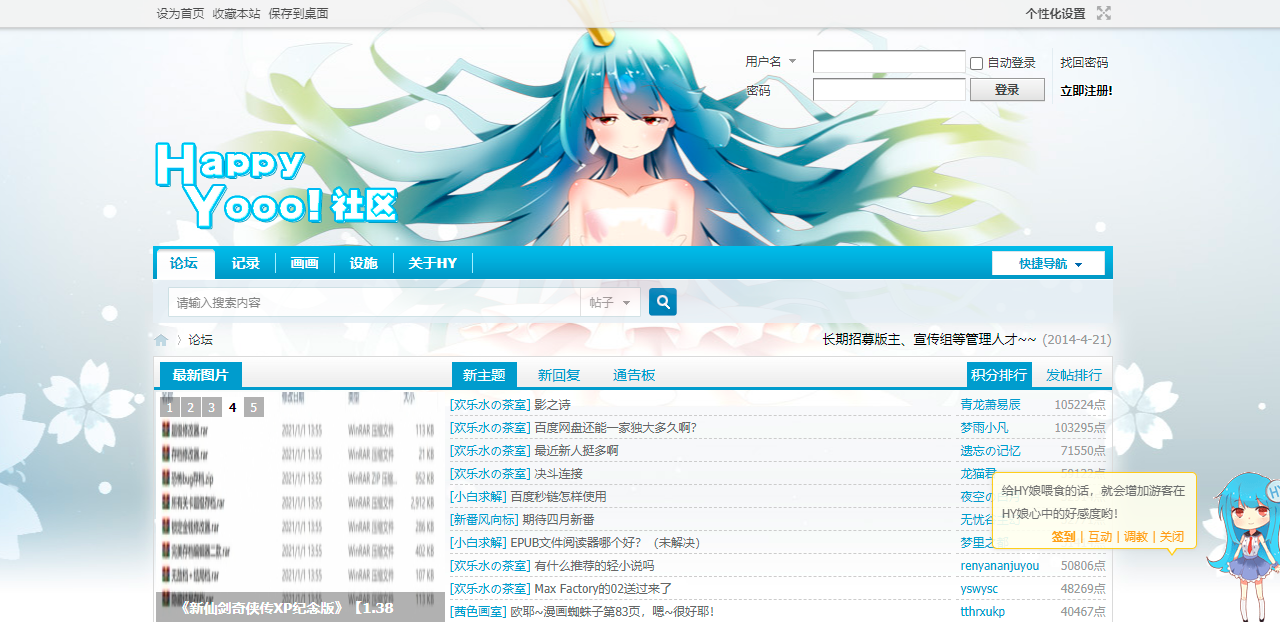Viewport: 1280px width, 622px height.
Task: Open the 记录 navigation tab
Action: (246, 263)
